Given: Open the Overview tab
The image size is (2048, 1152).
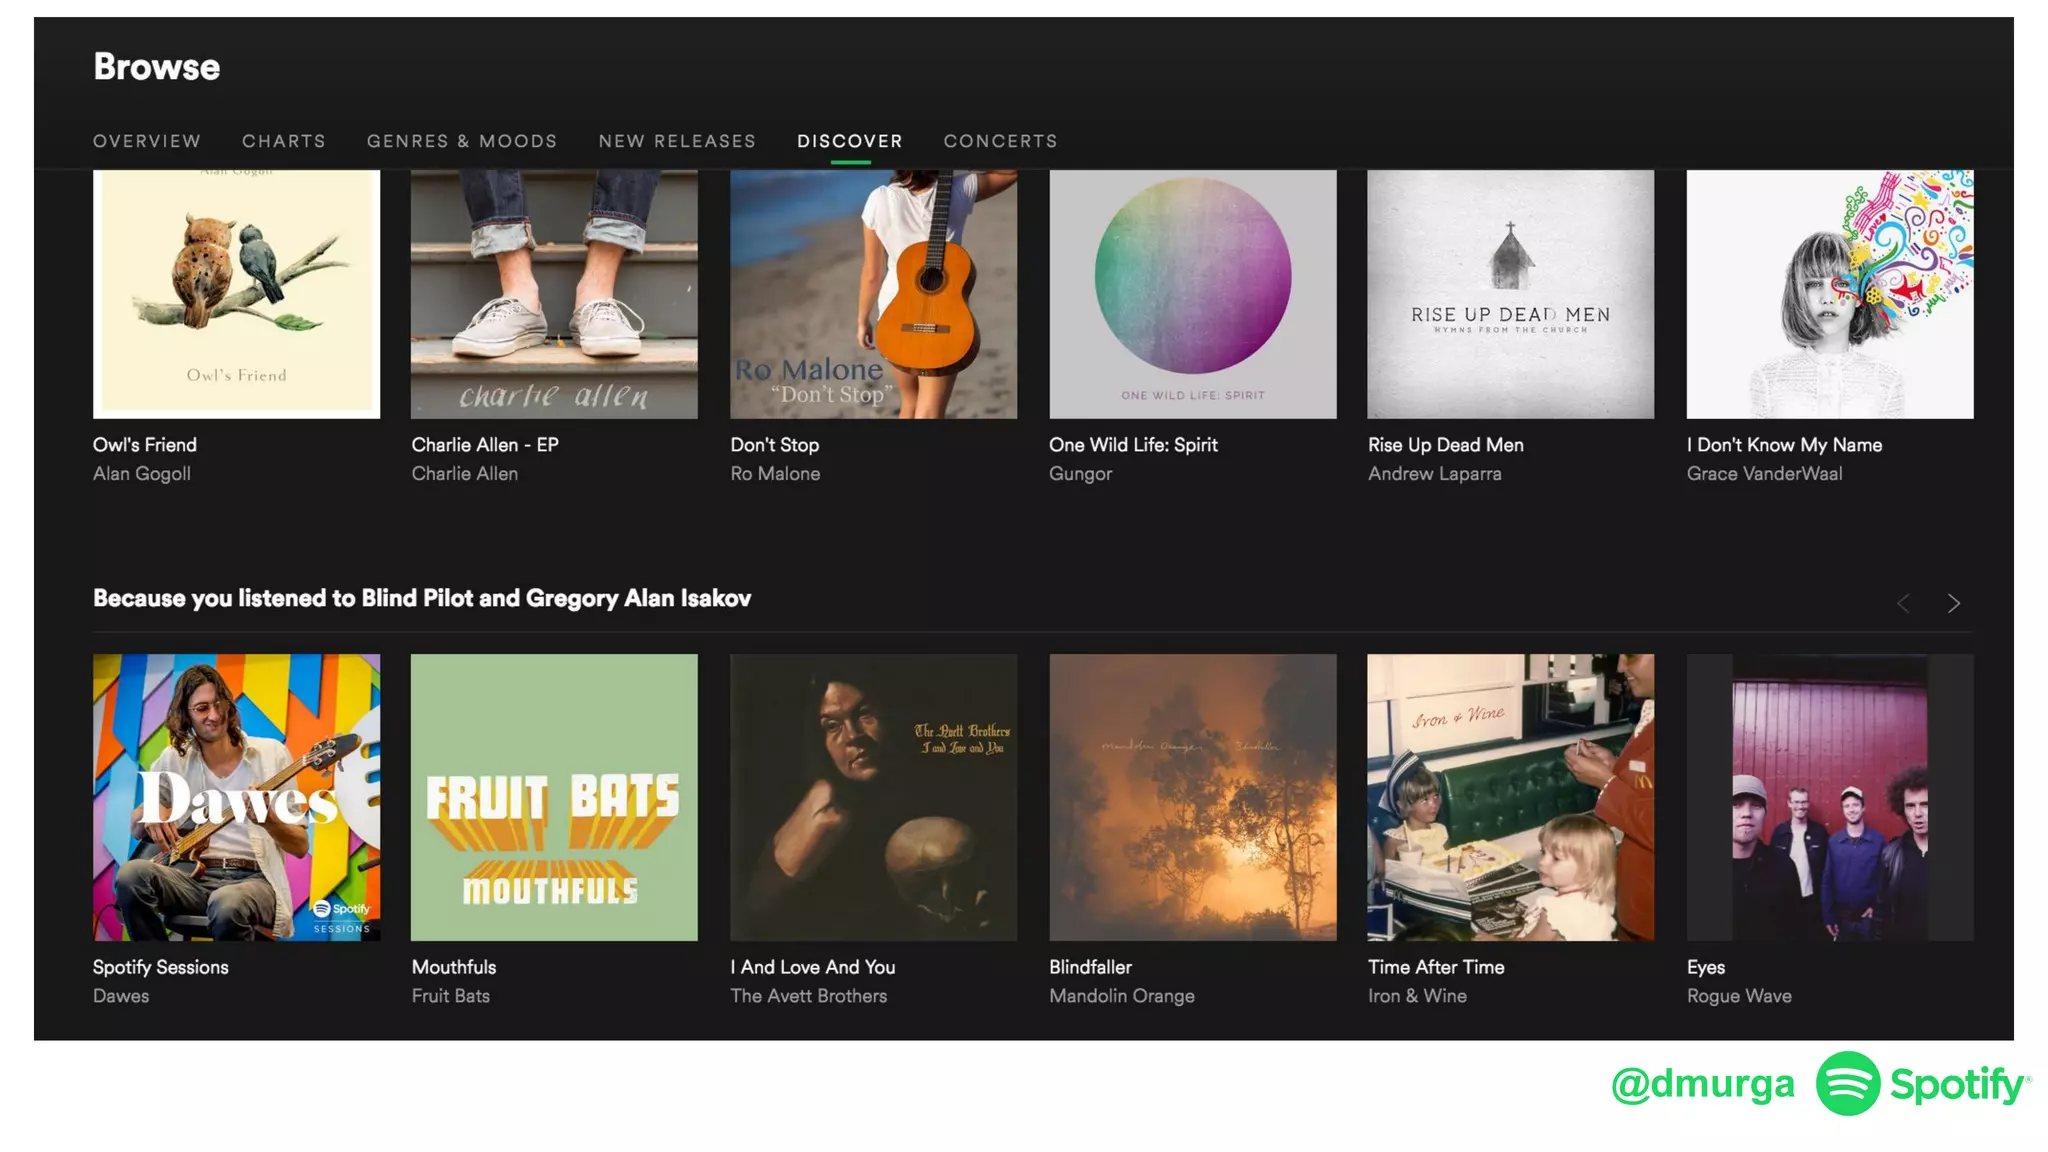Looking at the screenshot, I should [x=147, y=141].
